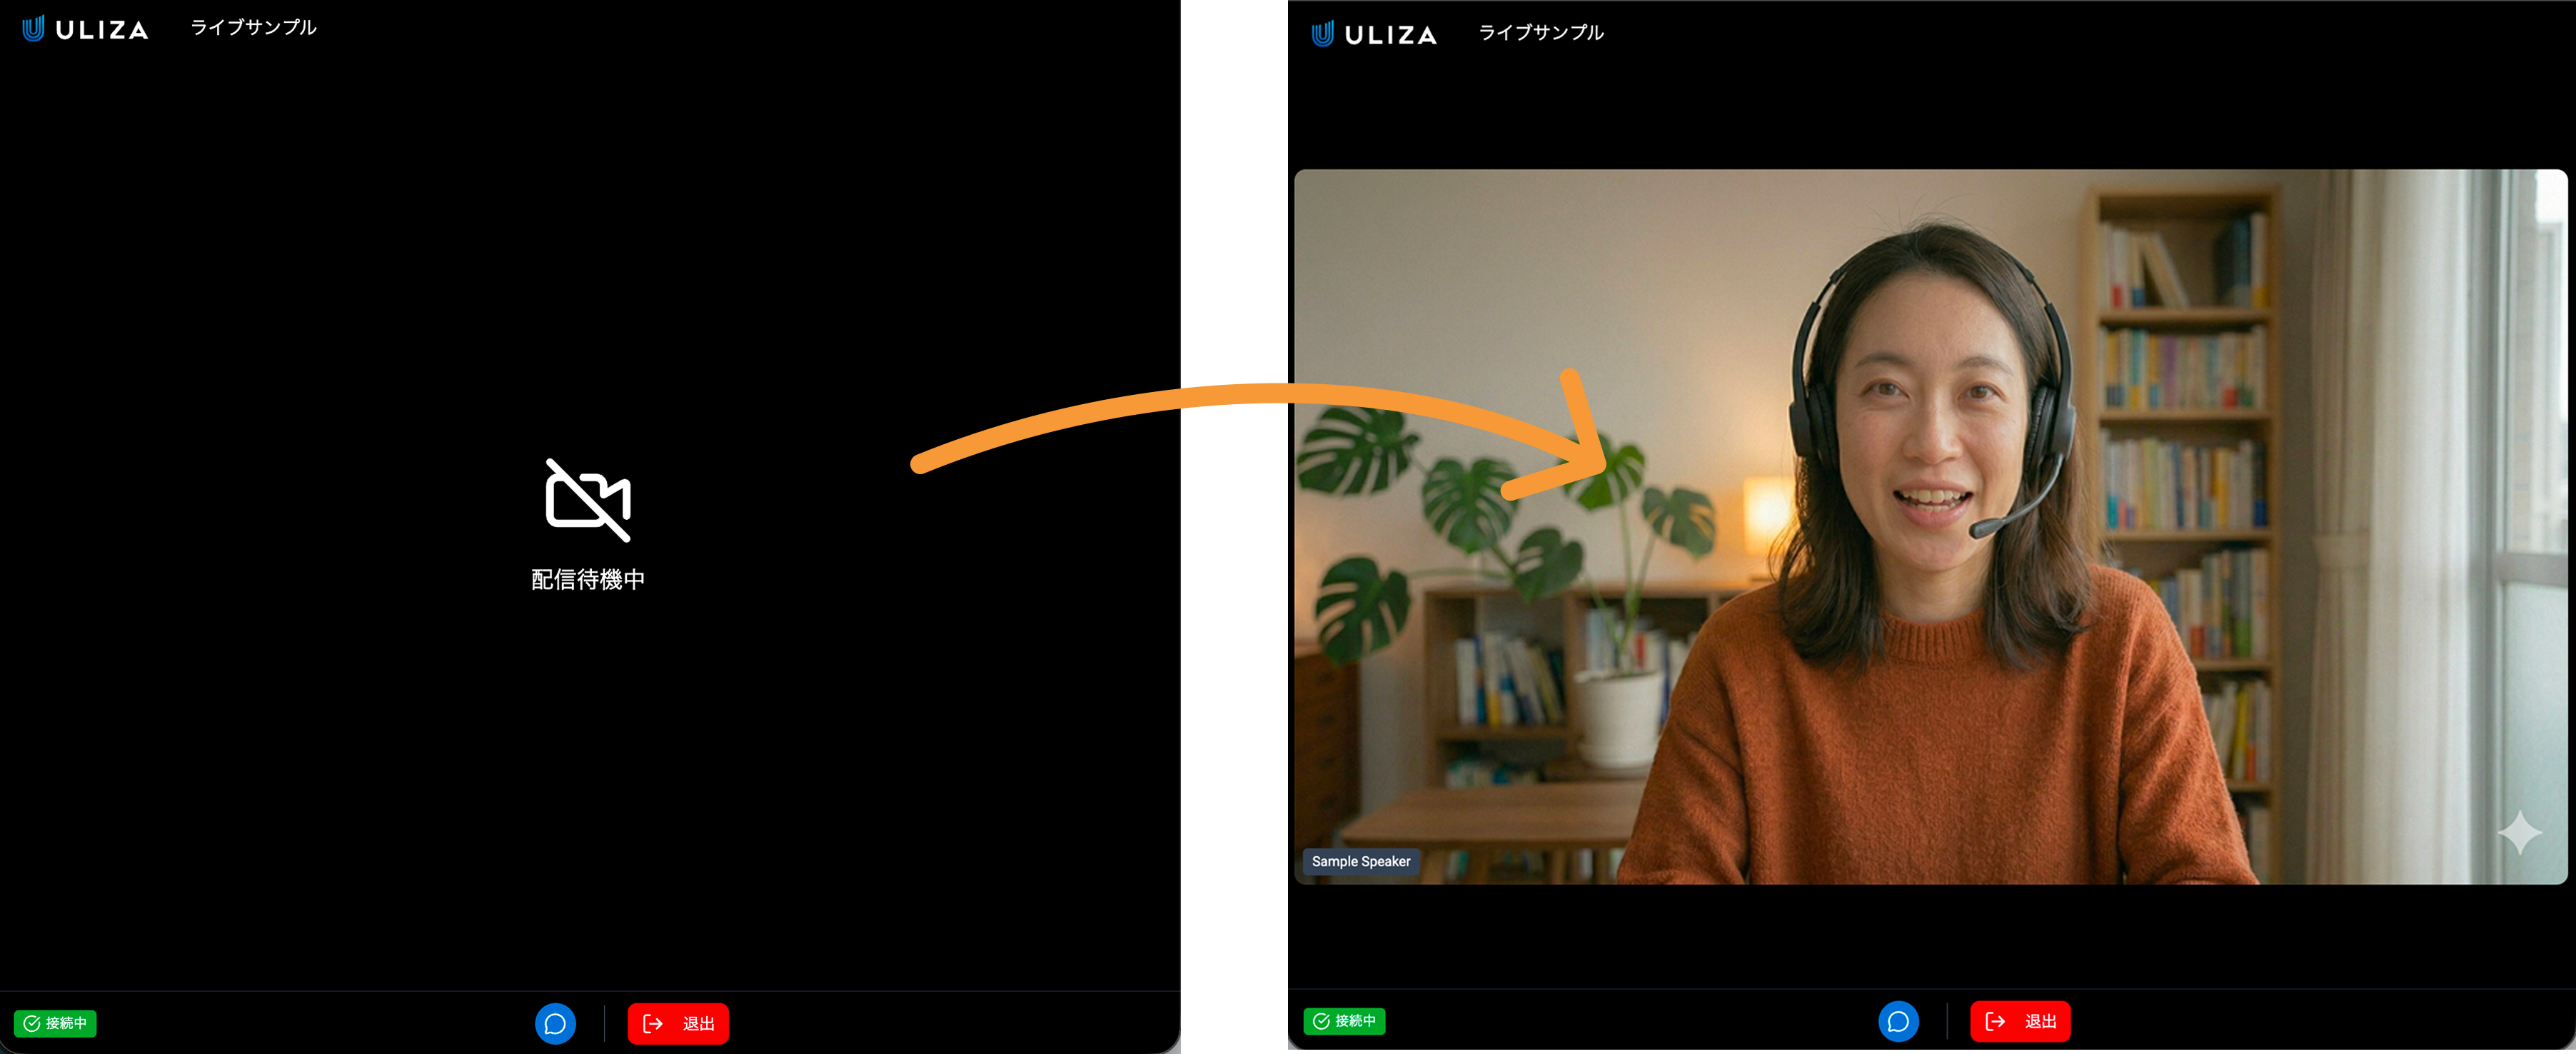Open chat on the waiting-screen panel
Screen dimensions: 2576x1054
[x=555, y=1023]
